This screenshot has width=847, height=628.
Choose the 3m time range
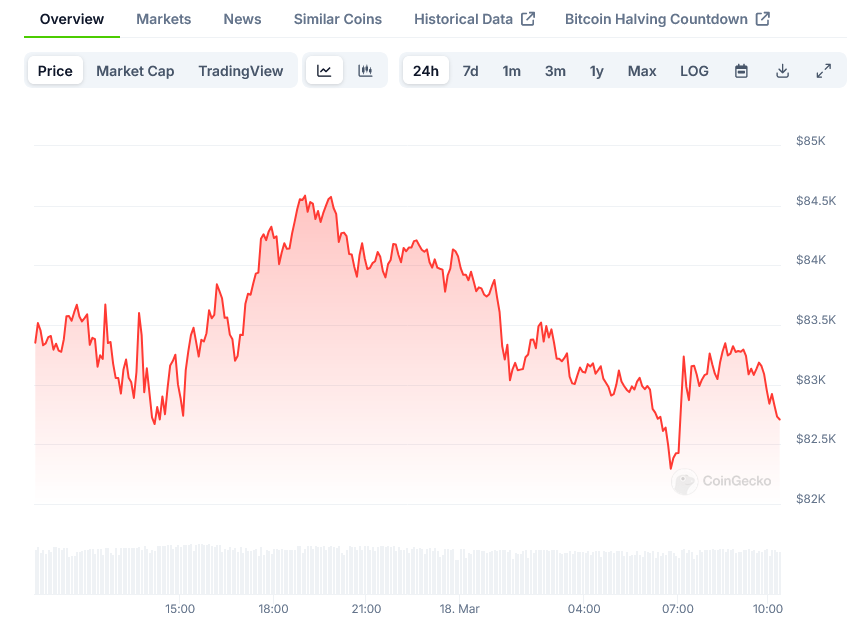(x=555, y=71)
